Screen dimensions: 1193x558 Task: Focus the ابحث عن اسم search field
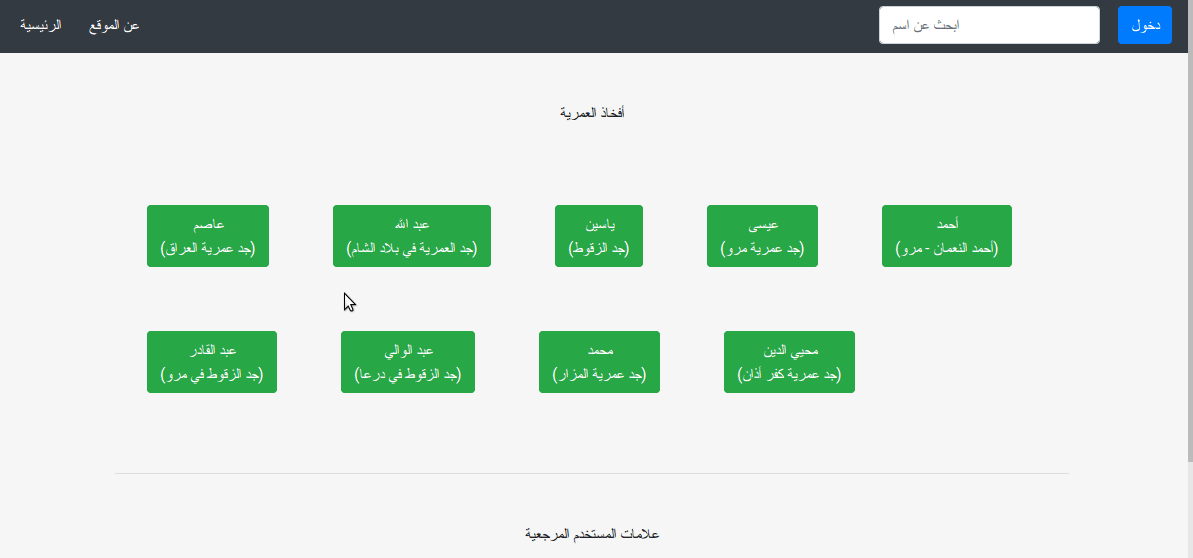click(x=989, y=25)
